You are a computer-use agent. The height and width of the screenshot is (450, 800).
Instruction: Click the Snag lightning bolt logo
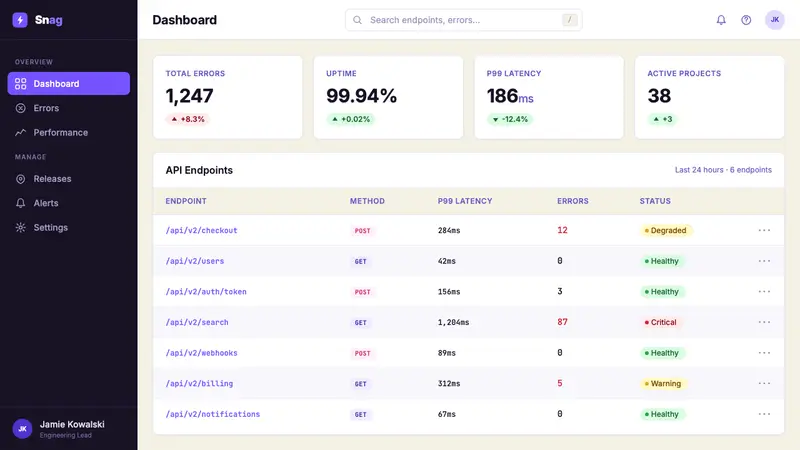tap(20, 20)
